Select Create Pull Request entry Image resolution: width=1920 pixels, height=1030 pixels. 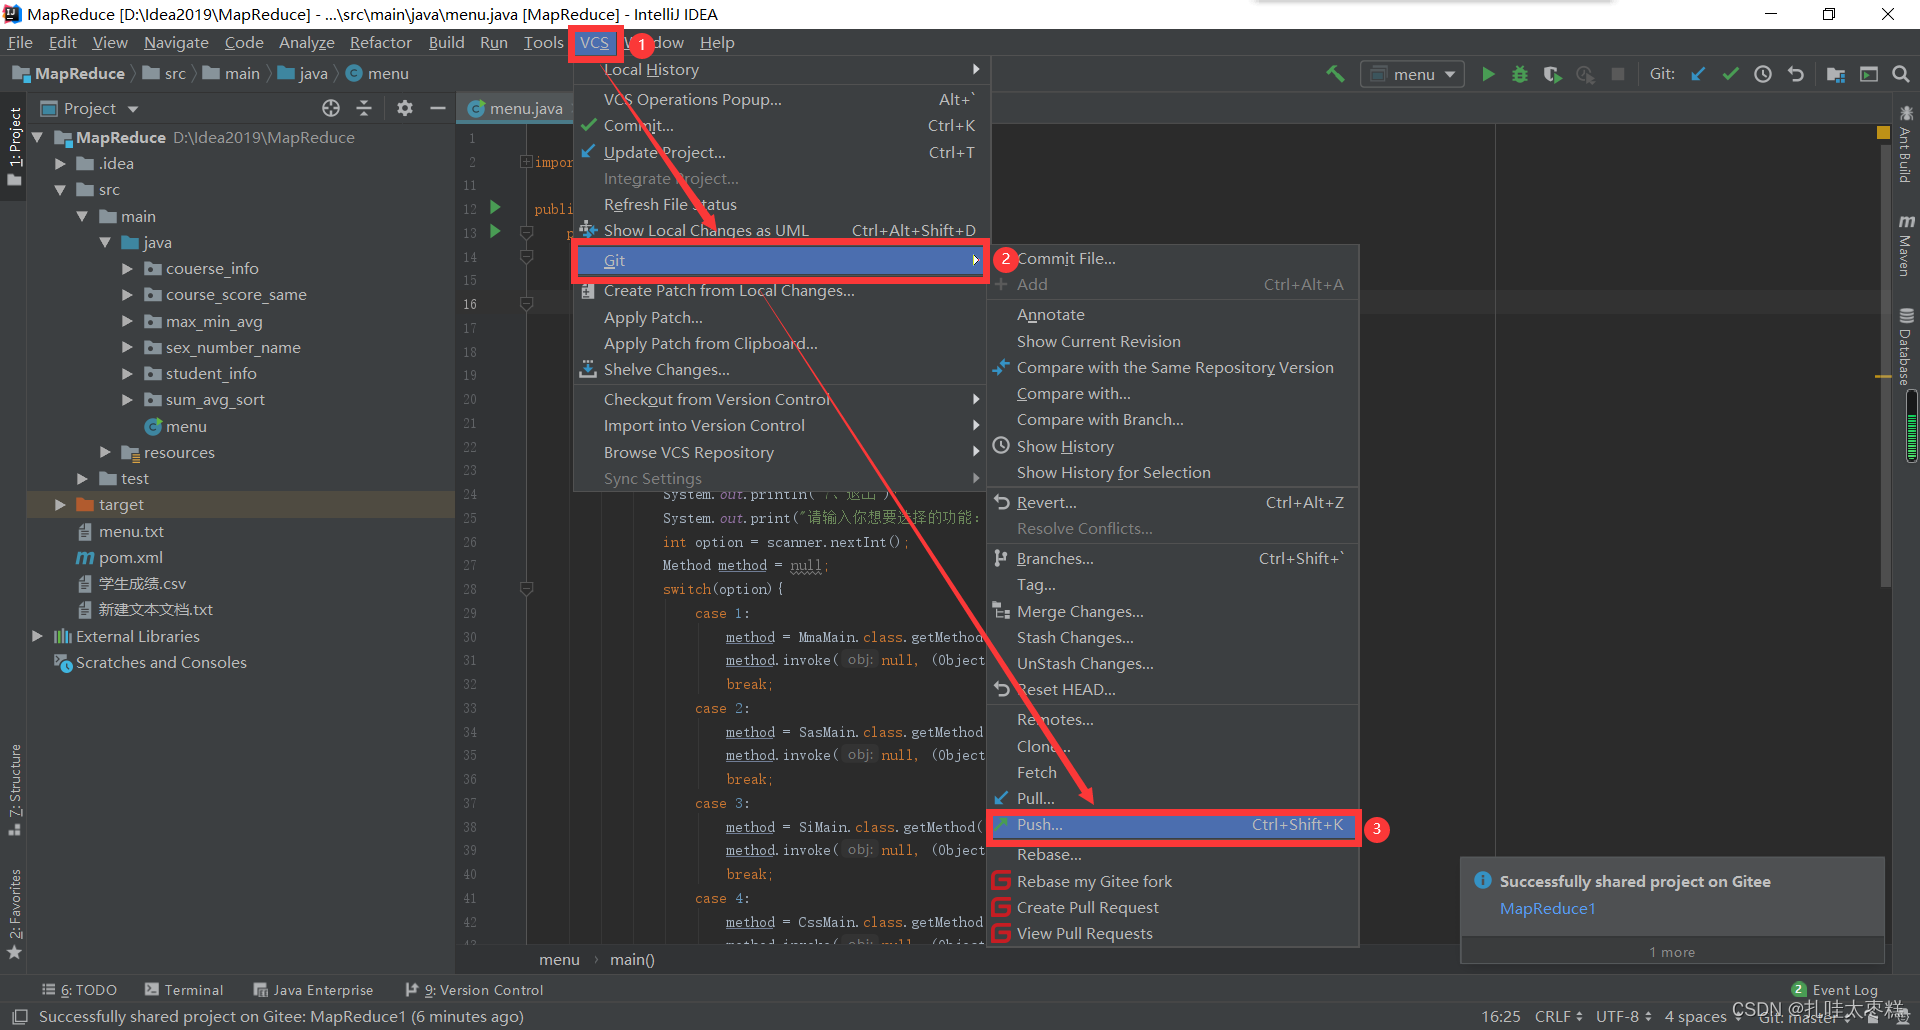(1173, 907)
